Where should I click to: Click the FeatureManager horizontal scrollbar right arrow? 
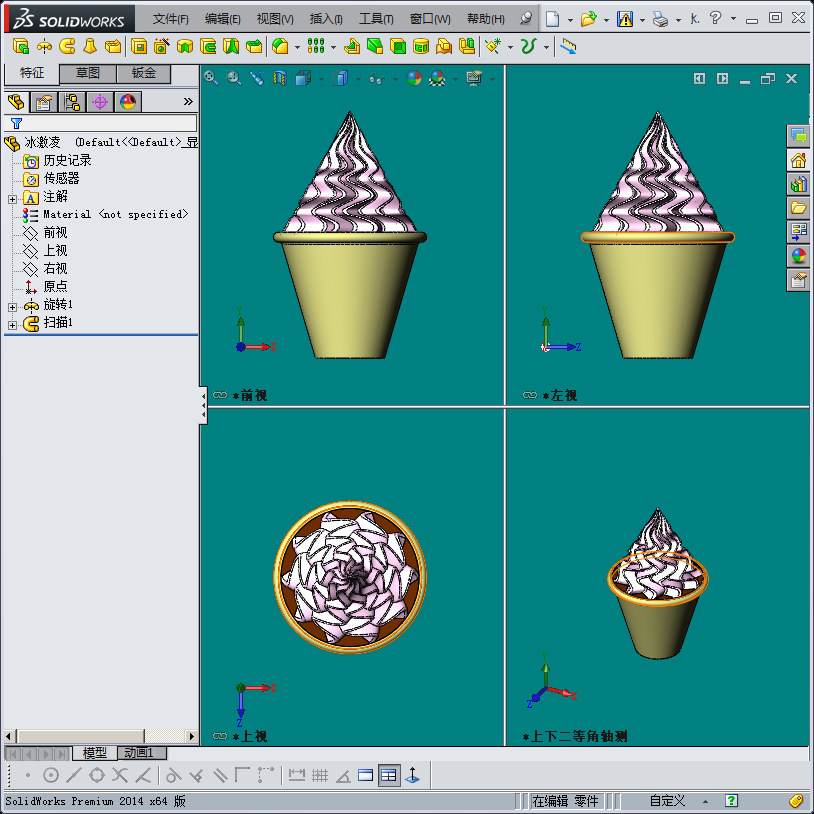point(192,736)
